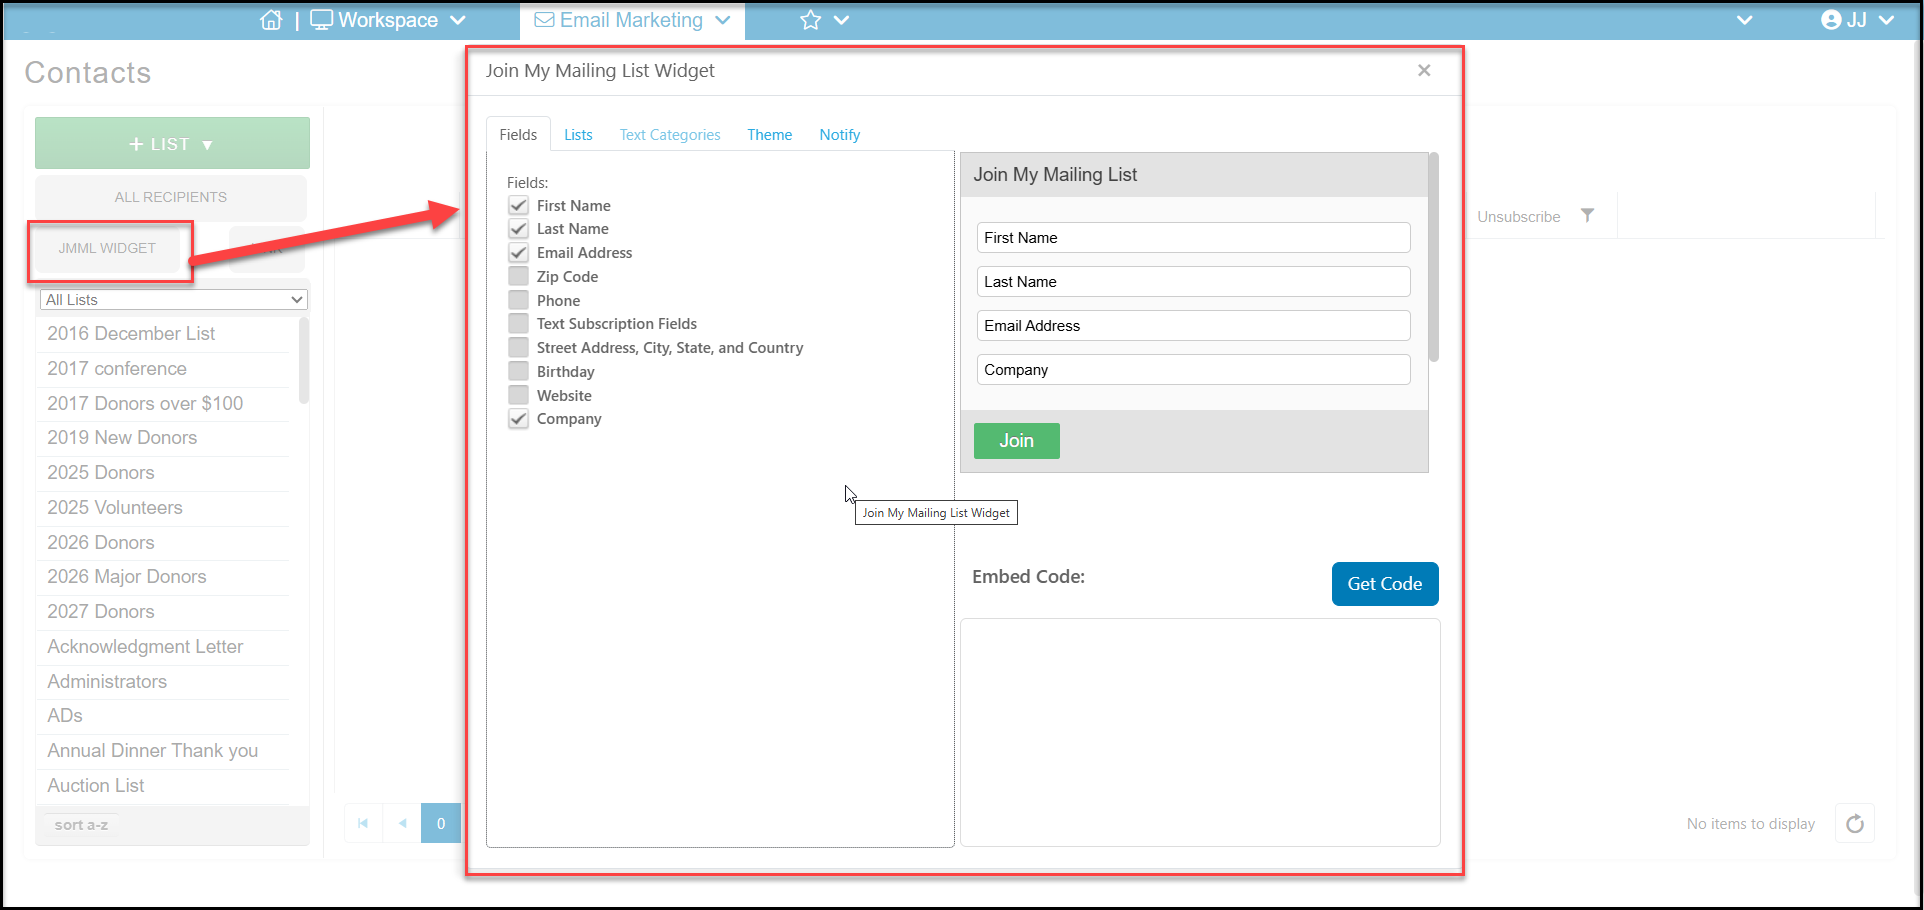Click the green Join button
The height and width of the screenshot is (910, 1924).
[x=1017, y=441]
